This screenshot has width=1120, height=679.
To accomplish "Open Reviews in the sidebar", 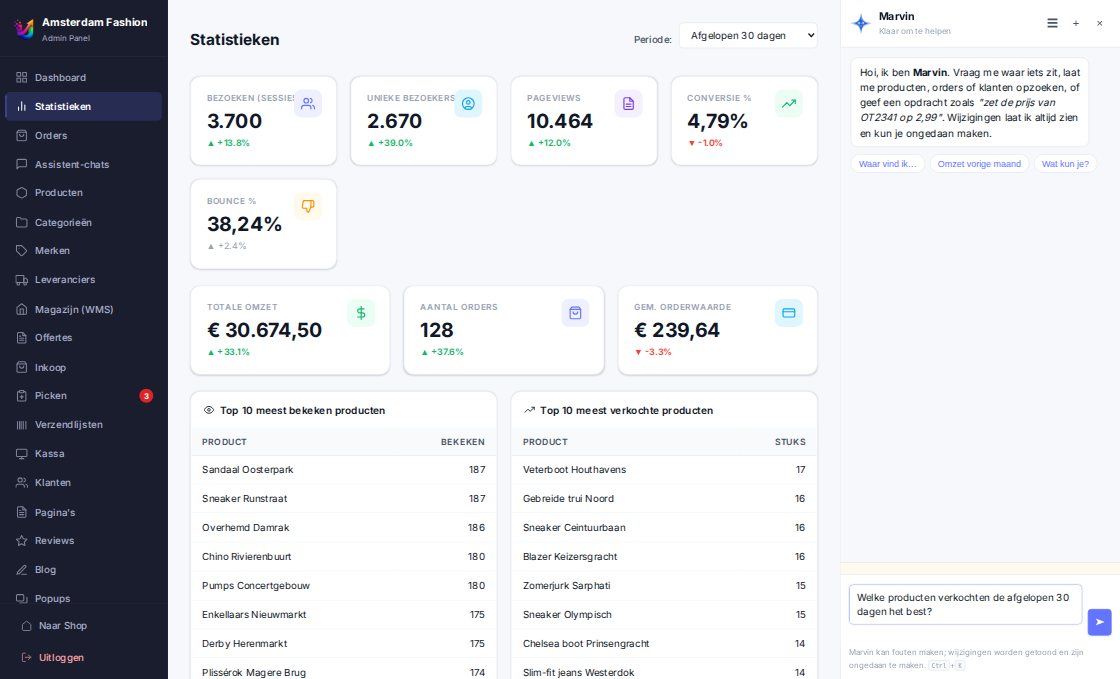I will (x=84, y=540).
